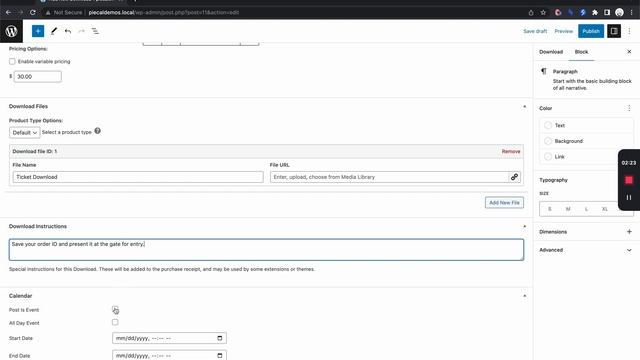This screenshot has height=360, width=640.
Task: Open the browser extensions puzzle icon
Action: click(595, 12)
